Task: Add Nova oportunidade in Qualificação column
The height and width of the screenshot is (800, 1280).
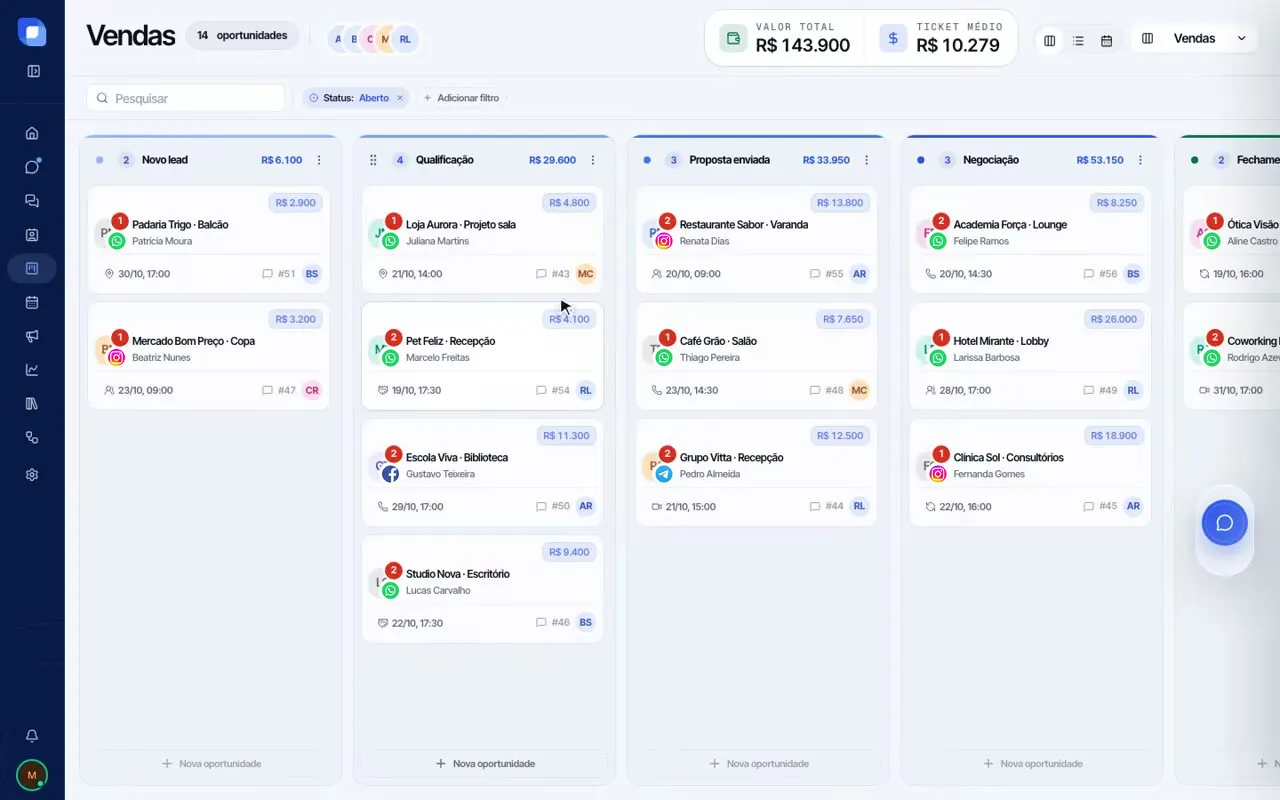Action: 485,764
